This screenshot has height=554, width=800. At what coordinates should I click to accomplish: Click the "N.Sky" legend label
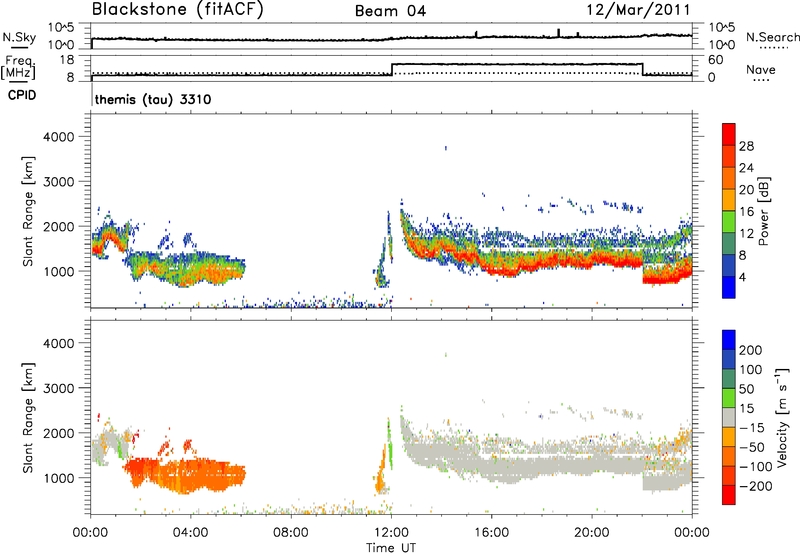19,37
